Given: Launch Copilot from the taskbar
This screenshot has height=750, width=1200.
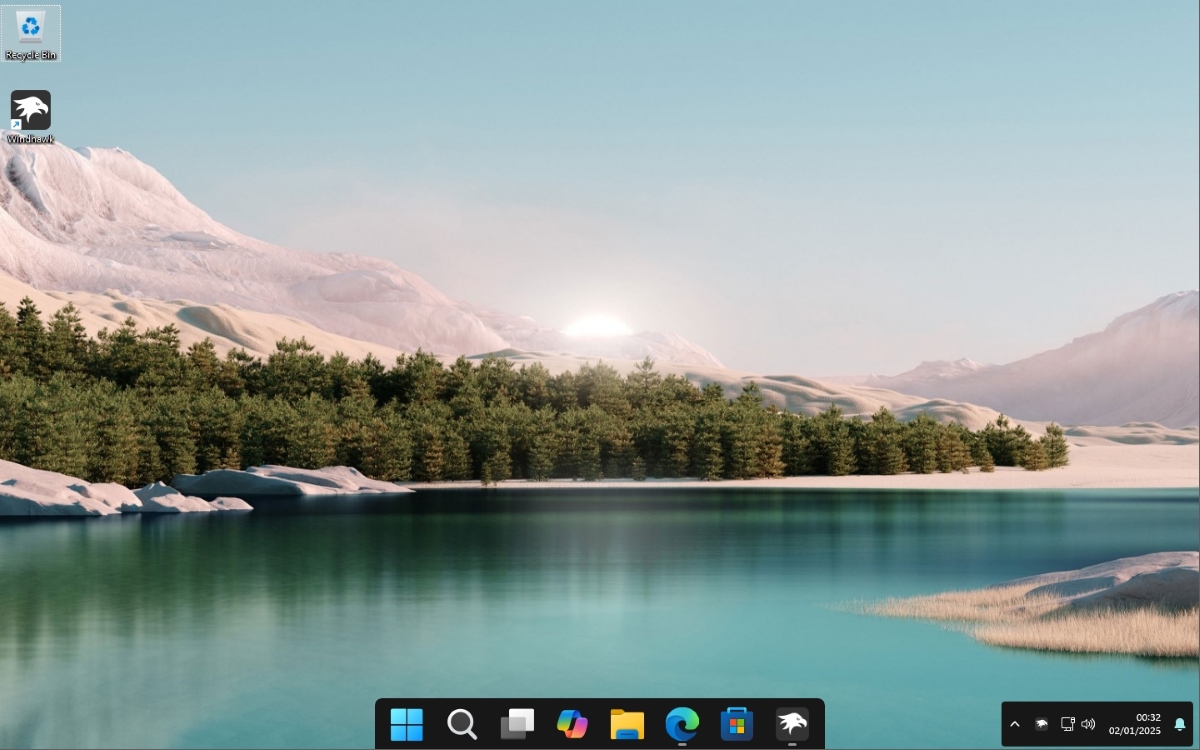Looking at the screenshot, I should point(572,723).
